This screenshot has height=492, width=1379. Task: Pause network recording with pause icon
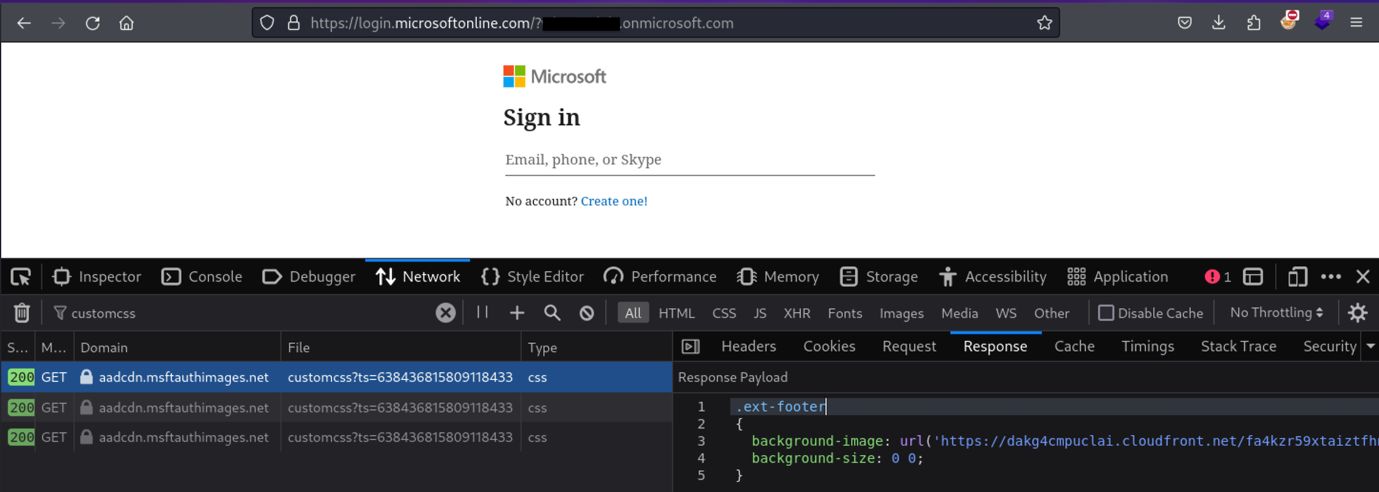click(x=482, y=313)
